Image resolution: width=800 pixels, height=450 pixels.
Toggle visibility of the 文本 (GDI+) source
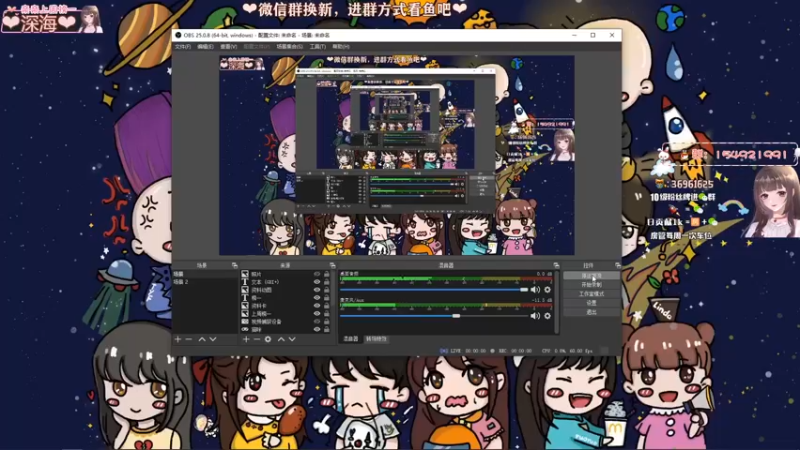pyautogui.click(x=317, y=282)
